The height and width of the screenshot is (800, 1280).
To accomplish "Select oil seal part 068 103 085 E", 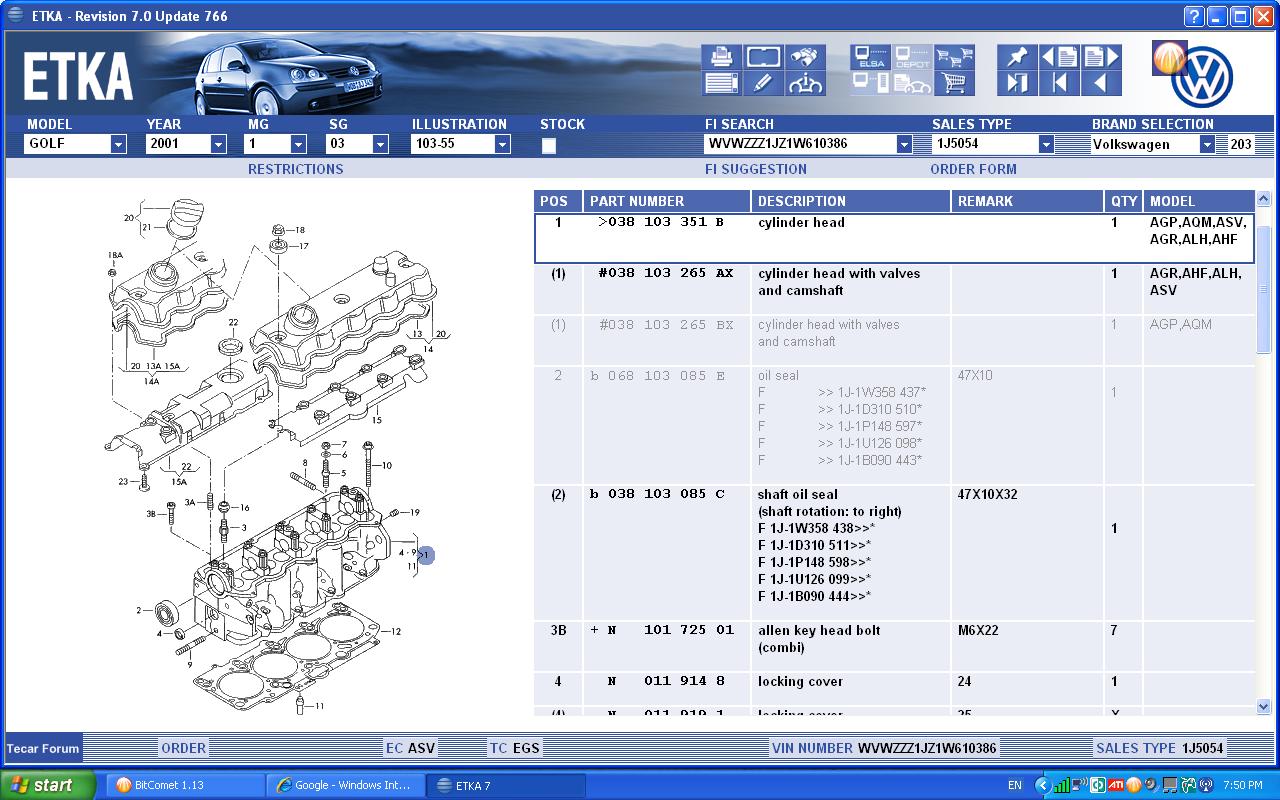I will [x=657, y=375].
